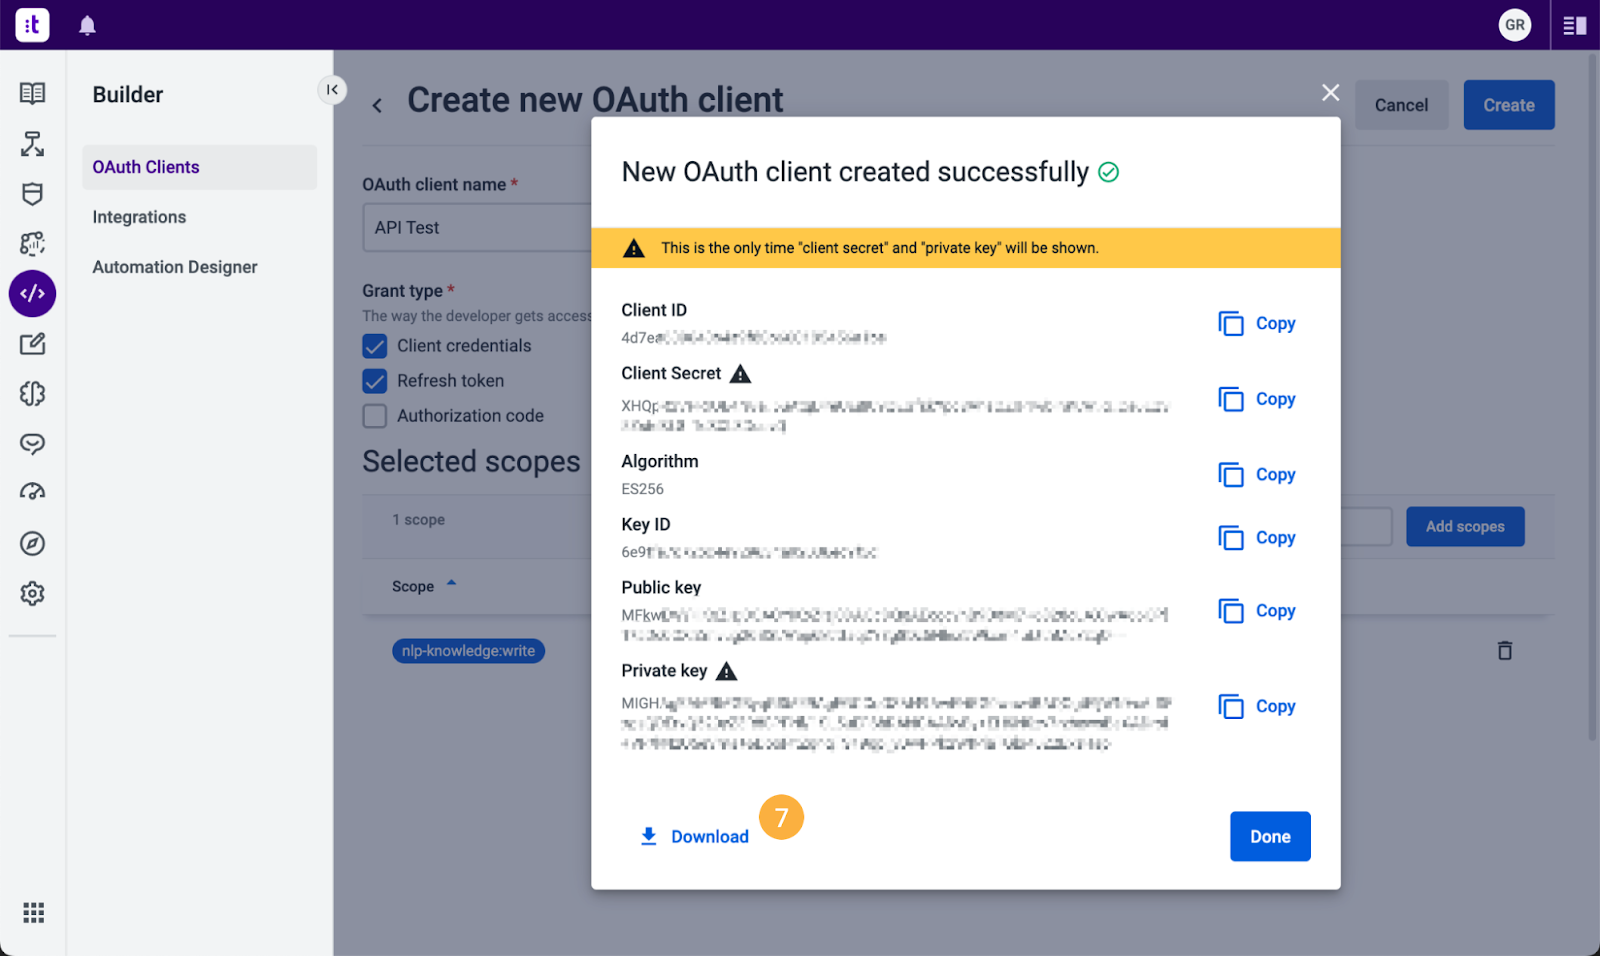Screen dimensions: 1600x956
Task: Open the app launcher grid icon
Action: pos(33,913)
